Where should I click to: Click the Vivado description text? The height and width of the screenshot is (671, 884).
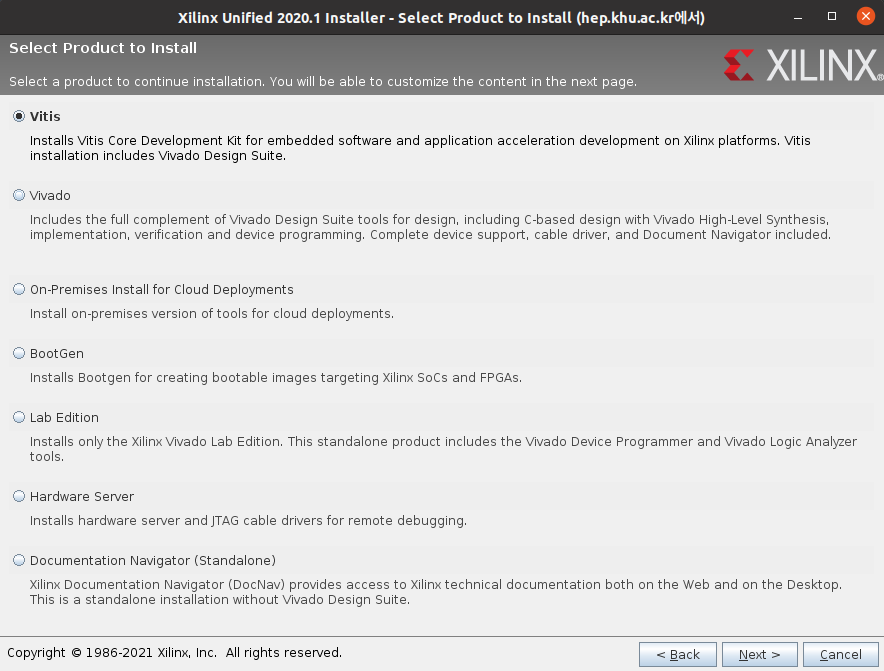[430, 227]
